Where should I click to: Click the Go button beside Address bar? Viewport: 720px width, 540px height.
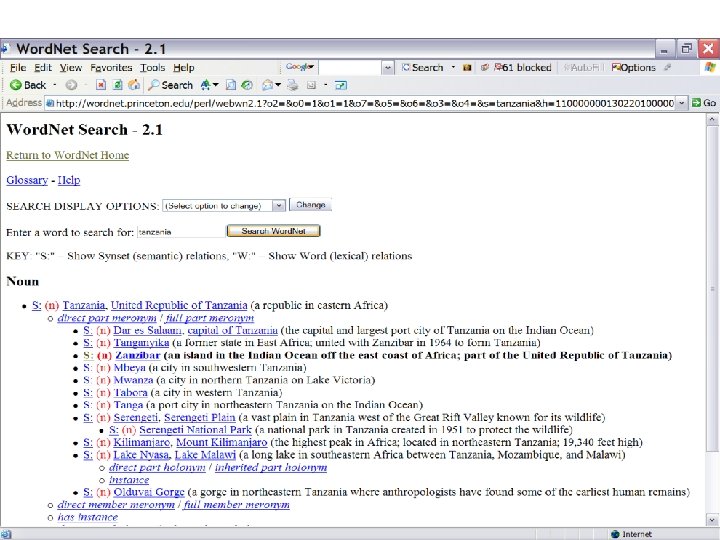704,103
